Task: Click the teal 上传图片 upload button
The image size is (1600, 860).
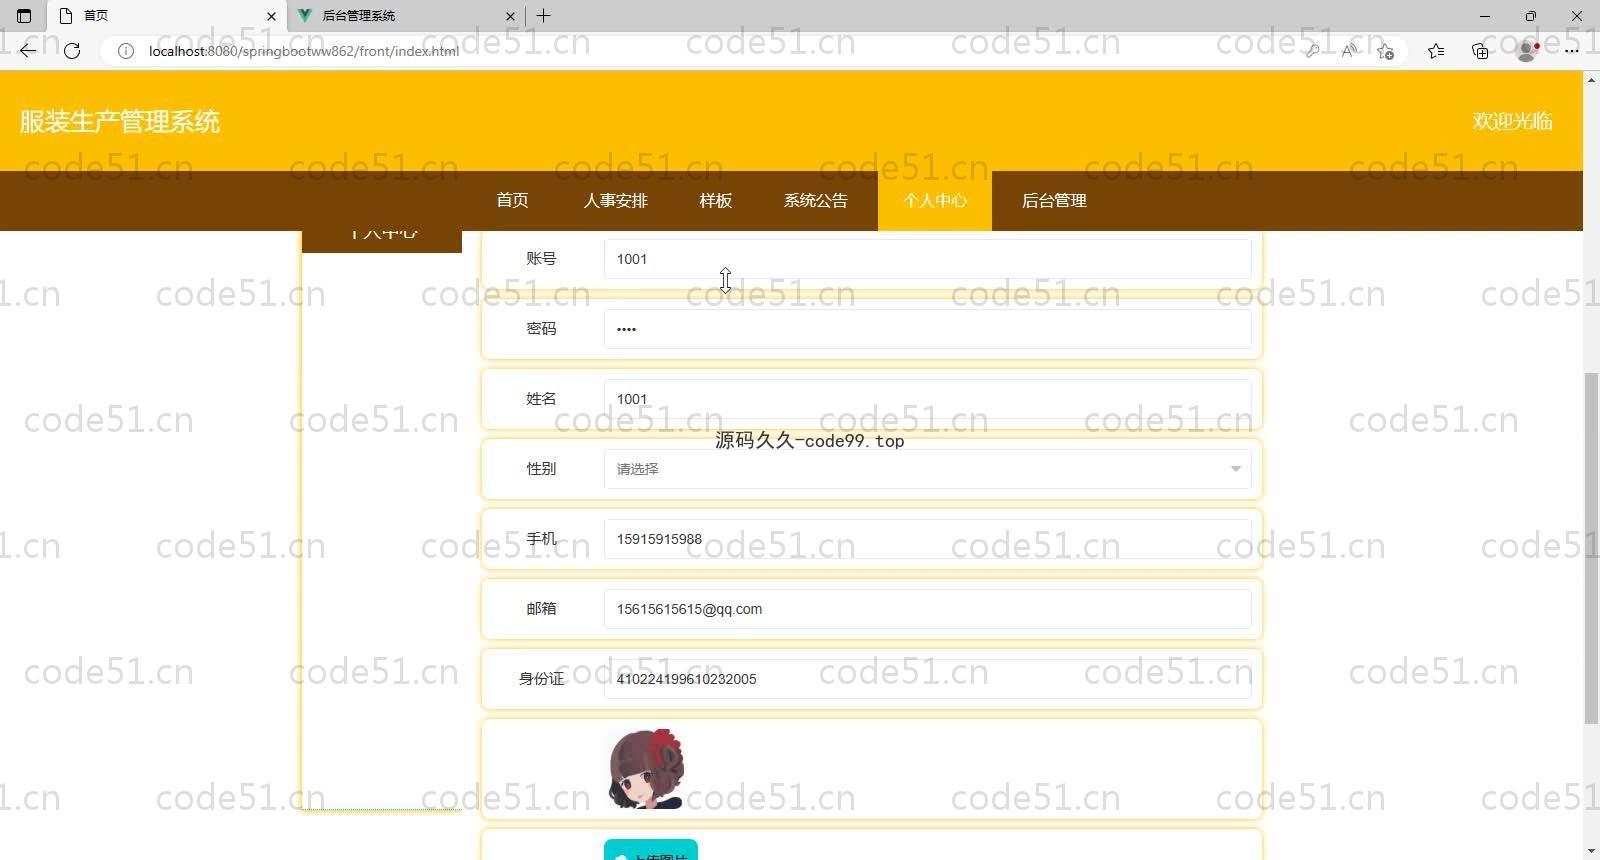Action: tap(651, 851)
